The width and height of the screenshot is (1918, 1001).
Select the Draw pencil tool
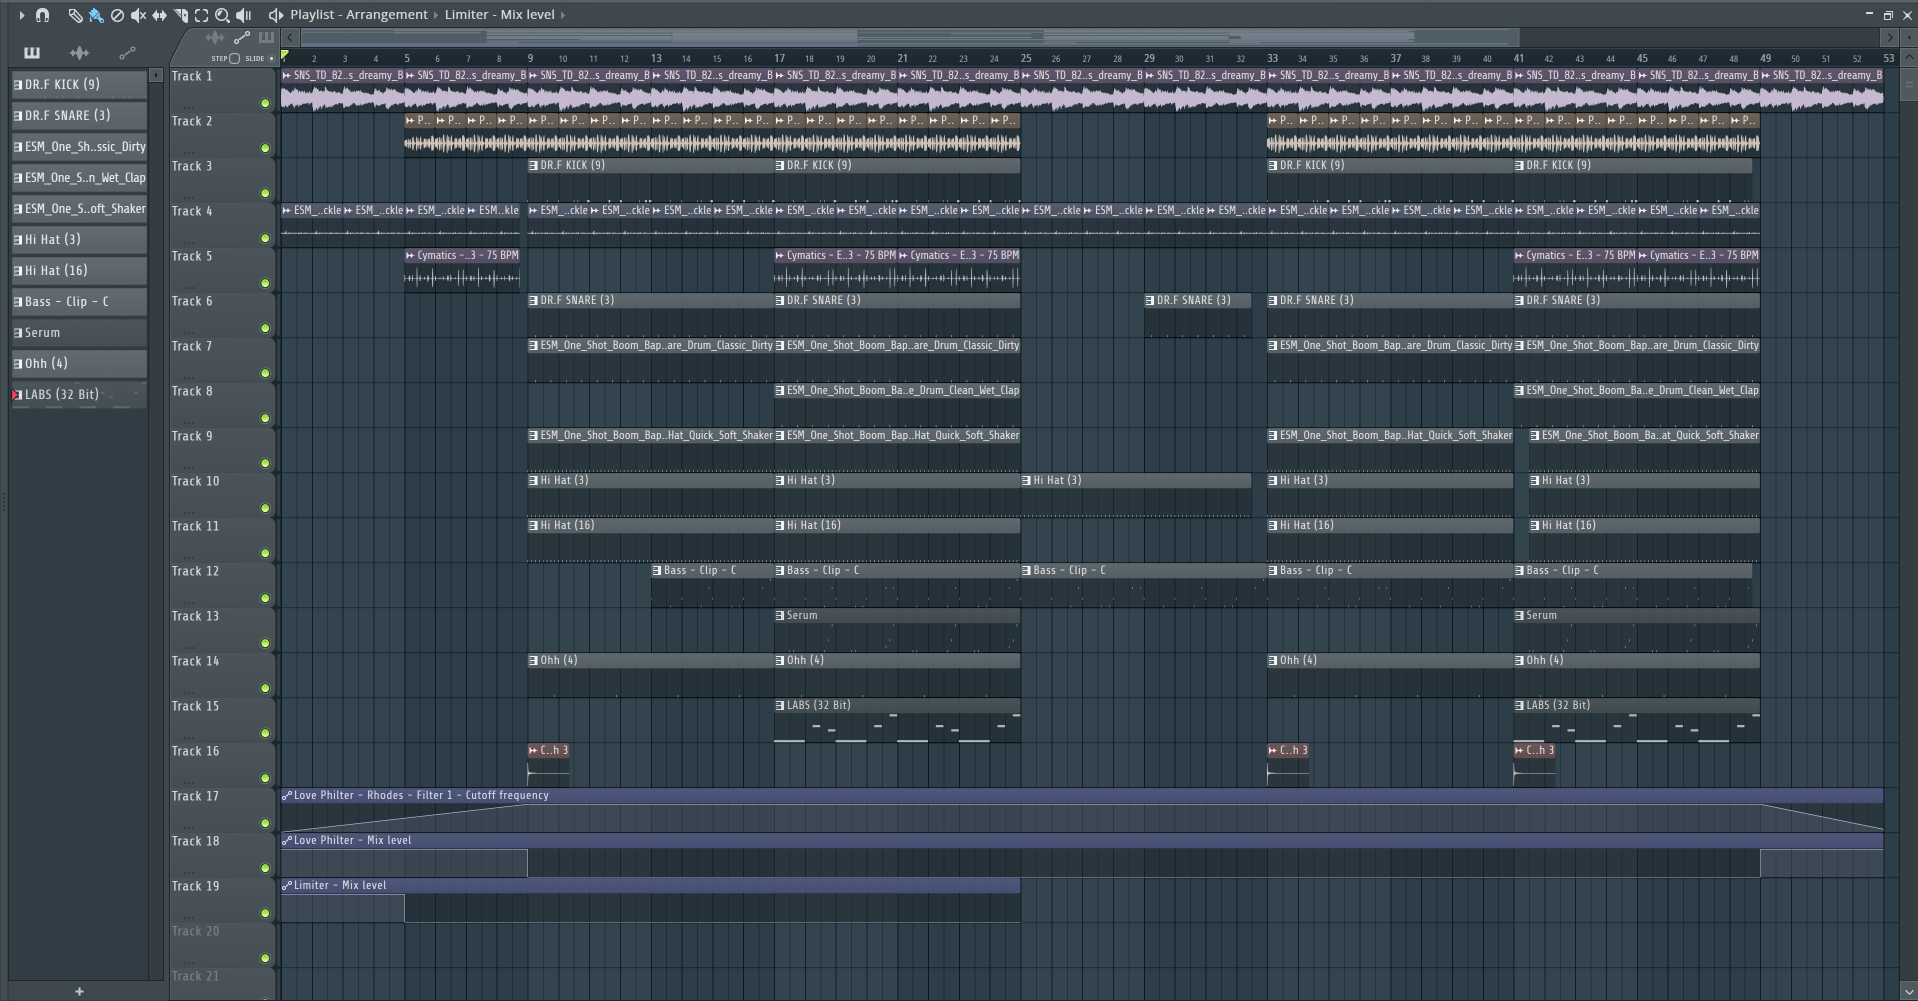(x=75, y=15)
